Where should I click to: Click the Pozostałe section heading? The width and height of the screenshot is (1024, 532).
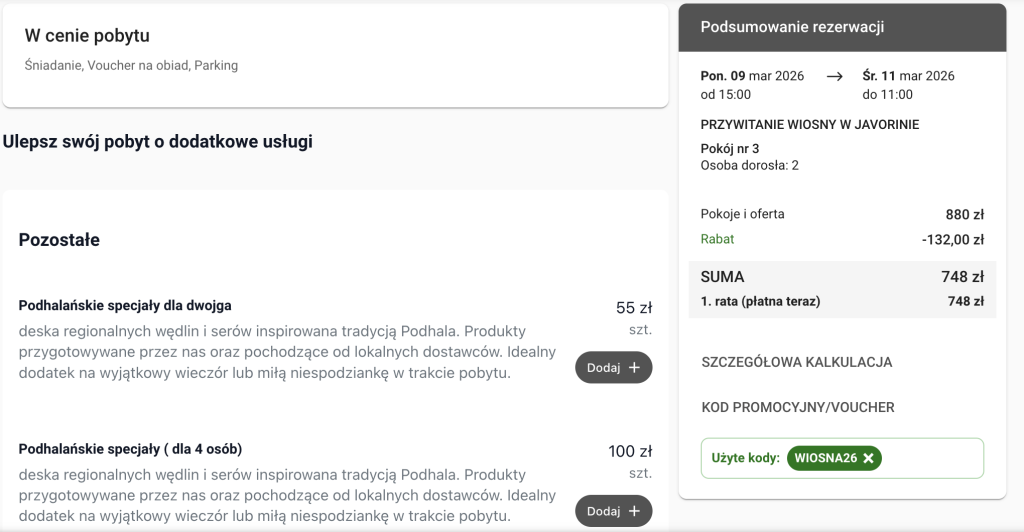[x=59, y=240]
